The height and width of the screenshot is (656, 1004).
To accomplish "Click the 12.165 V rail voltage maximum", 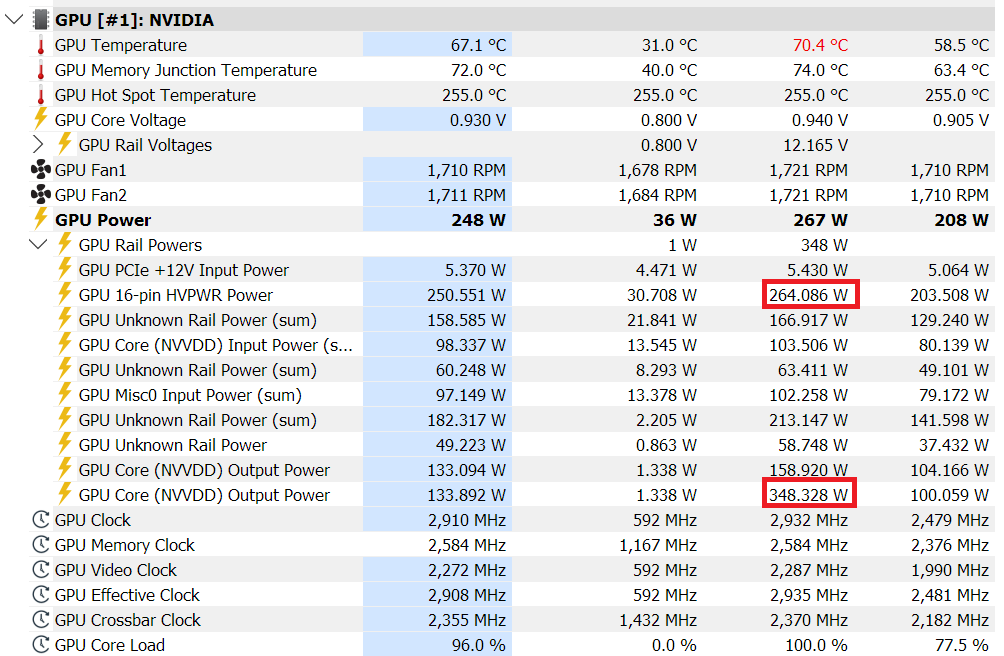I will 815,145.
